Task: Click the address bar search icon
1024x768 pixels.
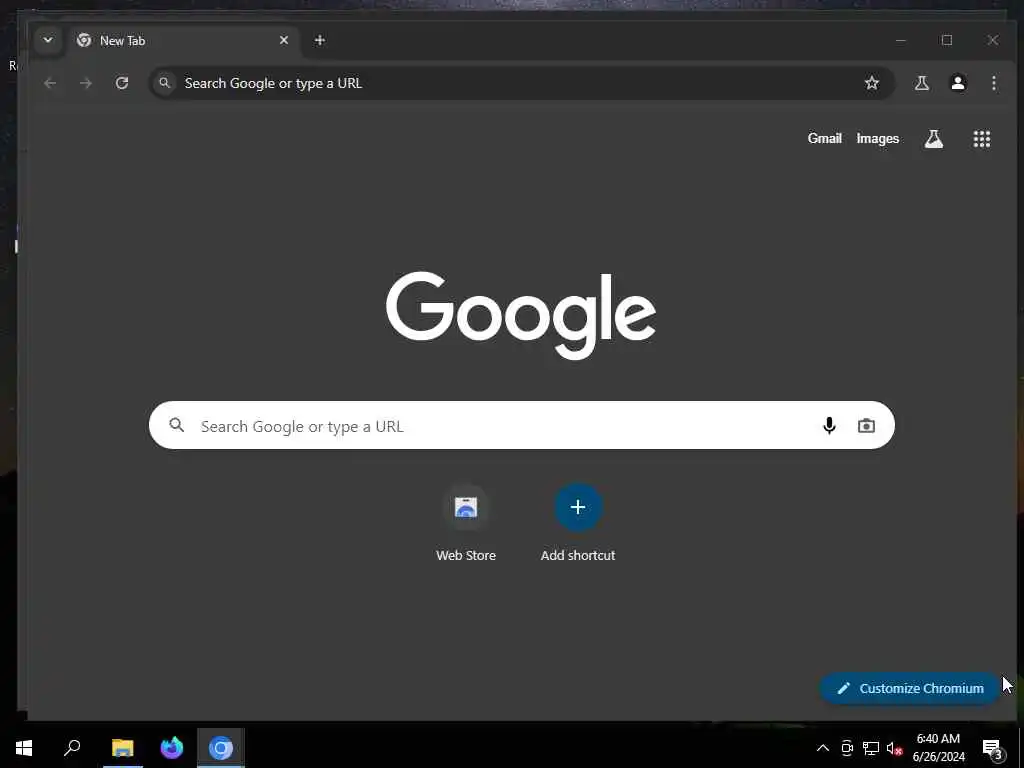Action: (x=165, y=83)
